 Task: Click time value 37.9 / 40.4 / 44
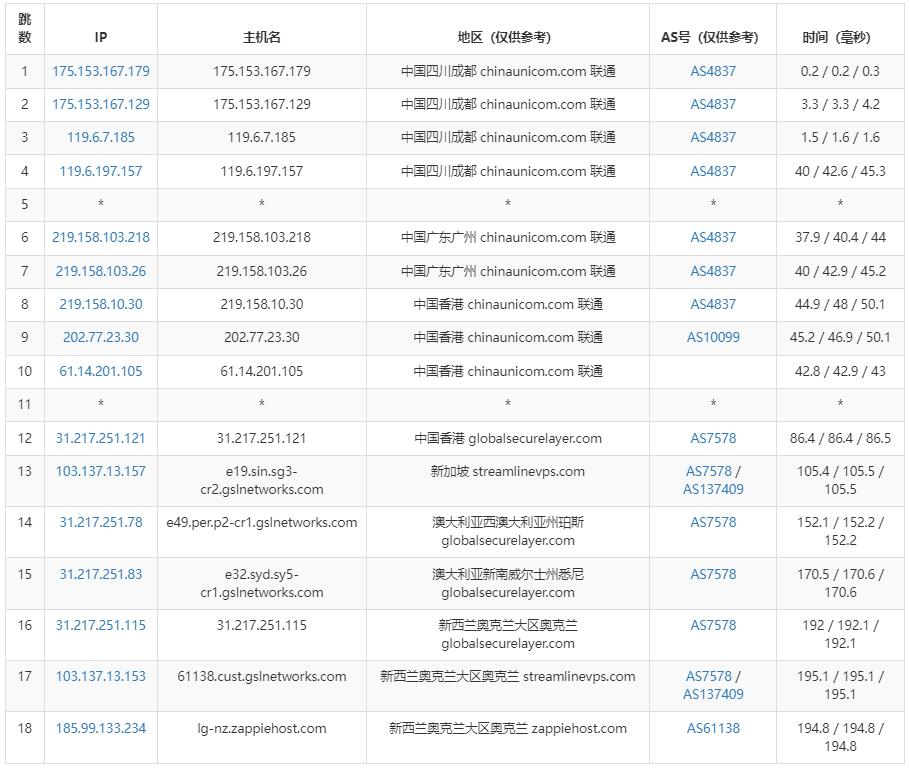tap(840, 237)
